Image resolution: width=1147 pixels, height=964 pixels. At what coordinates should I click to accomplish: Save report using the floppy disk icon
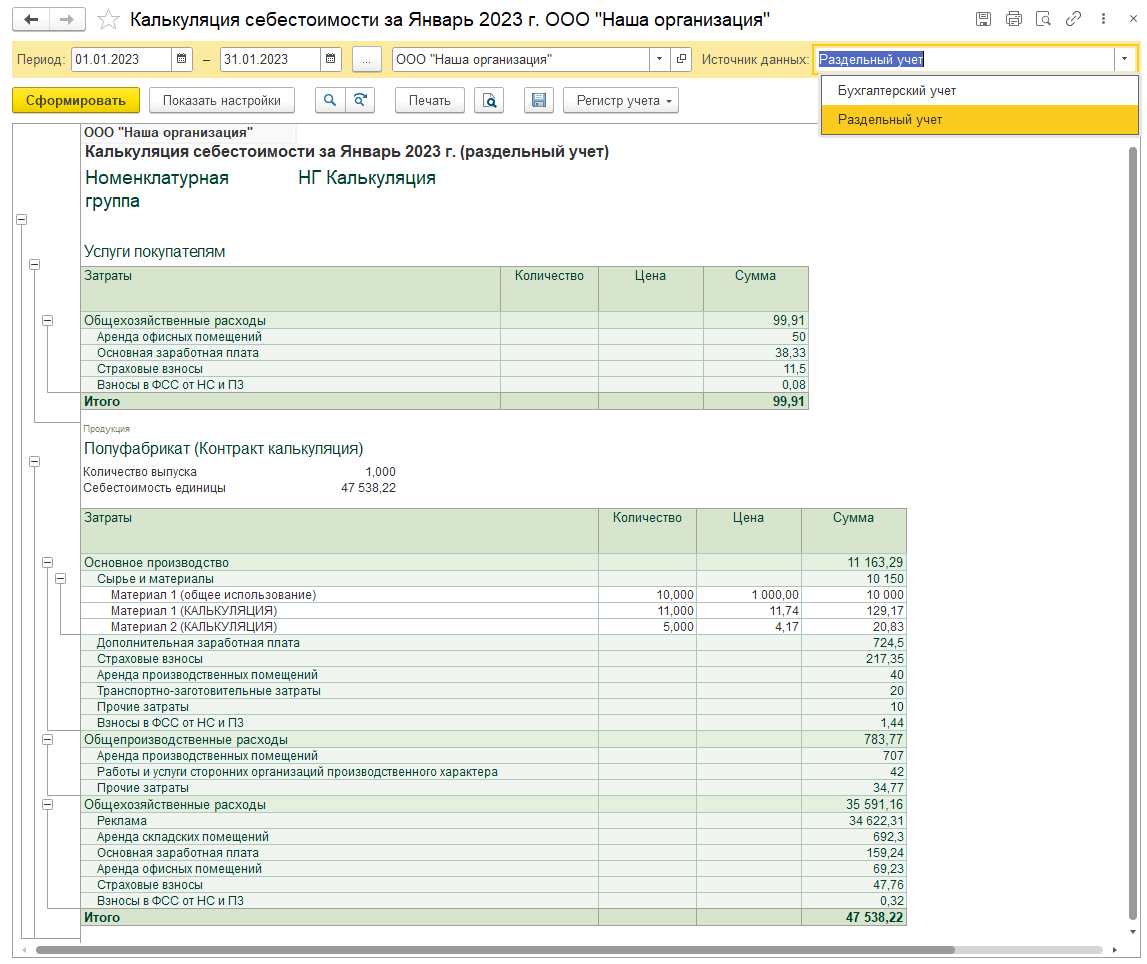click(x=538, y=100)
